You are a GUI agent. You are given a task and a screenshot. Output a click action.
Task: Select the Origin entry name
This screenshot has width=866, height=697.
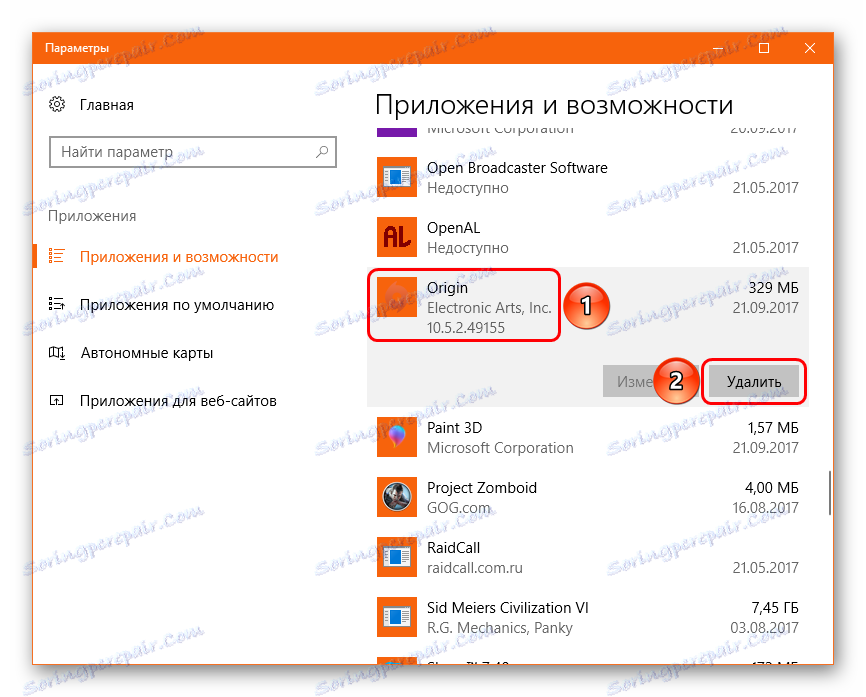pyautogui.click(x=447, y=288)
